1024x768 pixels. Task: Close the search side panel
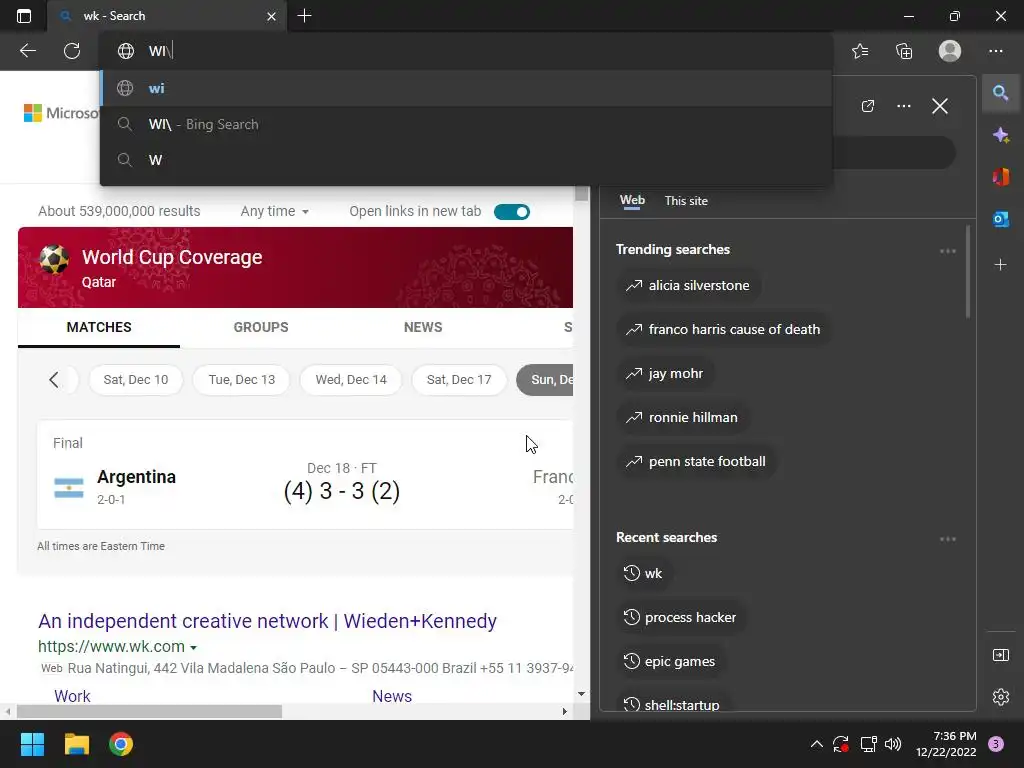pyautogui.click(x=940, y=106)
